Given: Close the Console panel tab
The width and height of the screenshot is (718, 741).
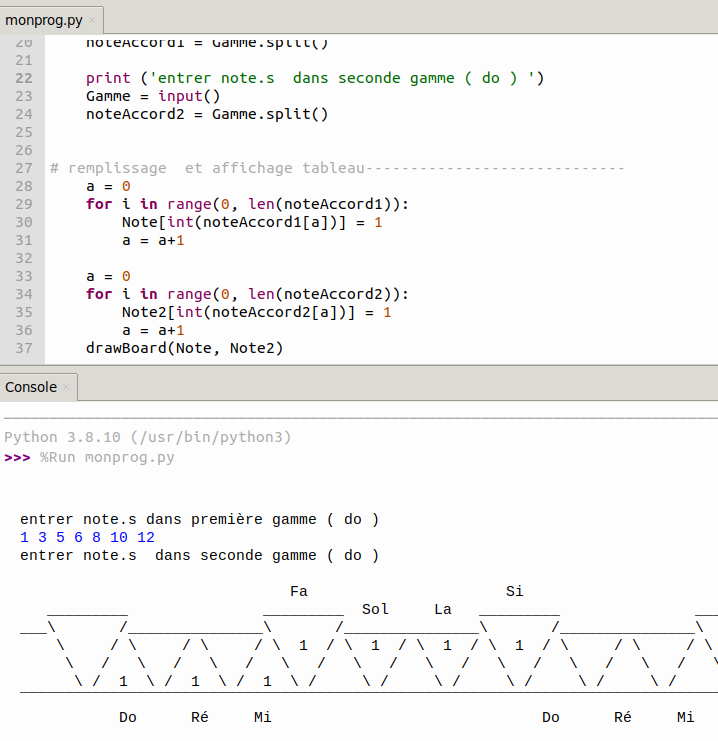Looking at the screenshot, I should pyautogui.click(x=67, y=388).
